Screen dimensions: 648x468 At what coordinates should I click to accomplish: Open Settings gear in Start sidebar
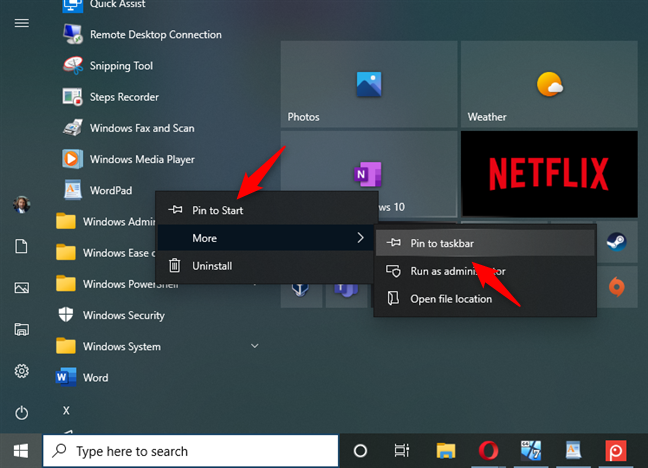pyautogui.click(x=21, y=371)
